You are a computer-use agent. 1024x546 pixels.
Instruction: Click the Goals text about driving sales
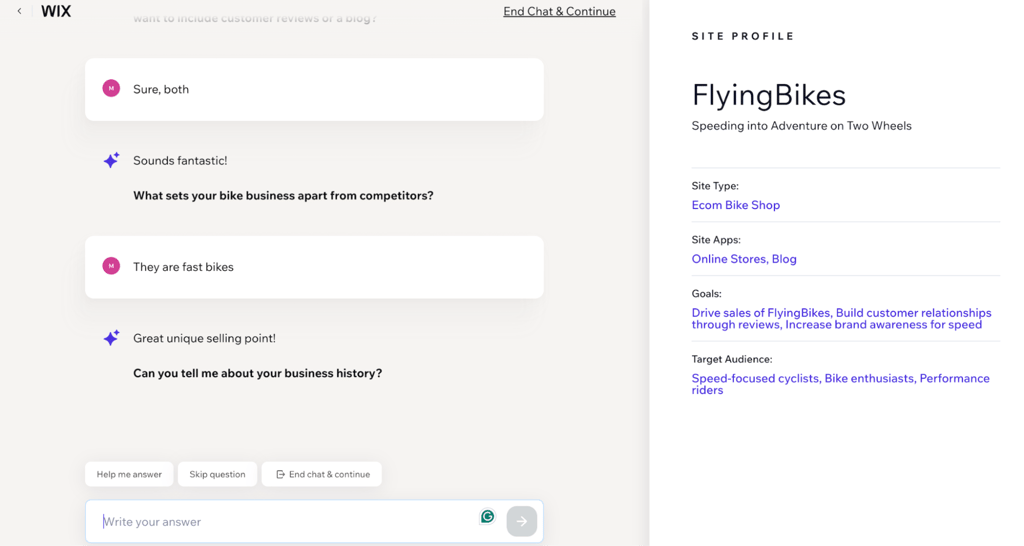click(x=841, y=319)
